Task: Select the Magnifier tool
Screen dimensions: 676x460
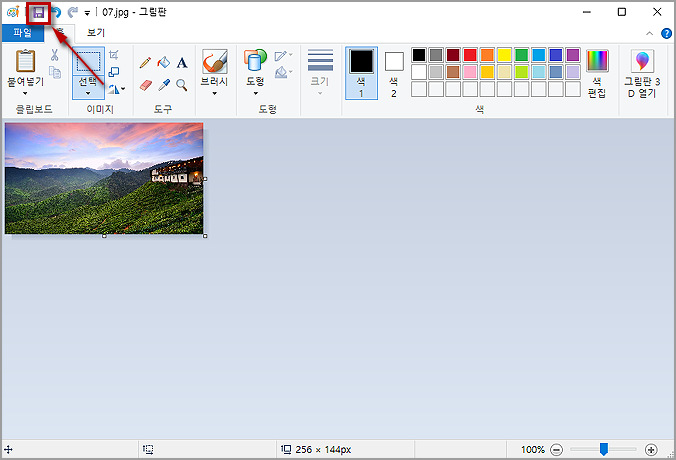Action: [182, 85]
